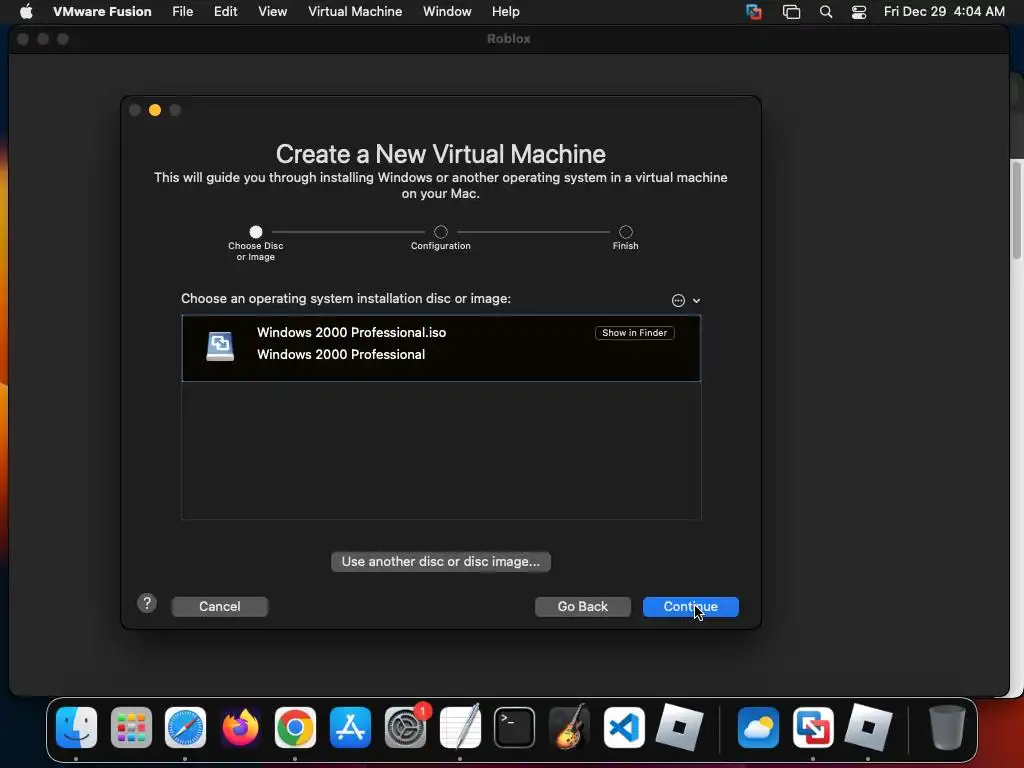Open help with the question mark button
Screen dimensions: 1024x768
point(147,603)
